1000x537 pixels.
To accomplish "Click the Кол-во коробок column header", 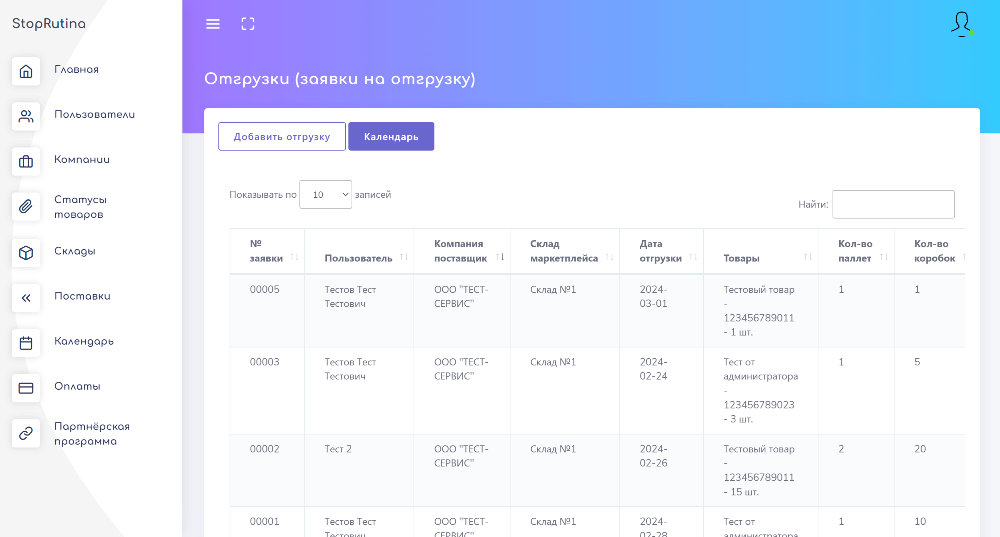I will pos(934,251).
